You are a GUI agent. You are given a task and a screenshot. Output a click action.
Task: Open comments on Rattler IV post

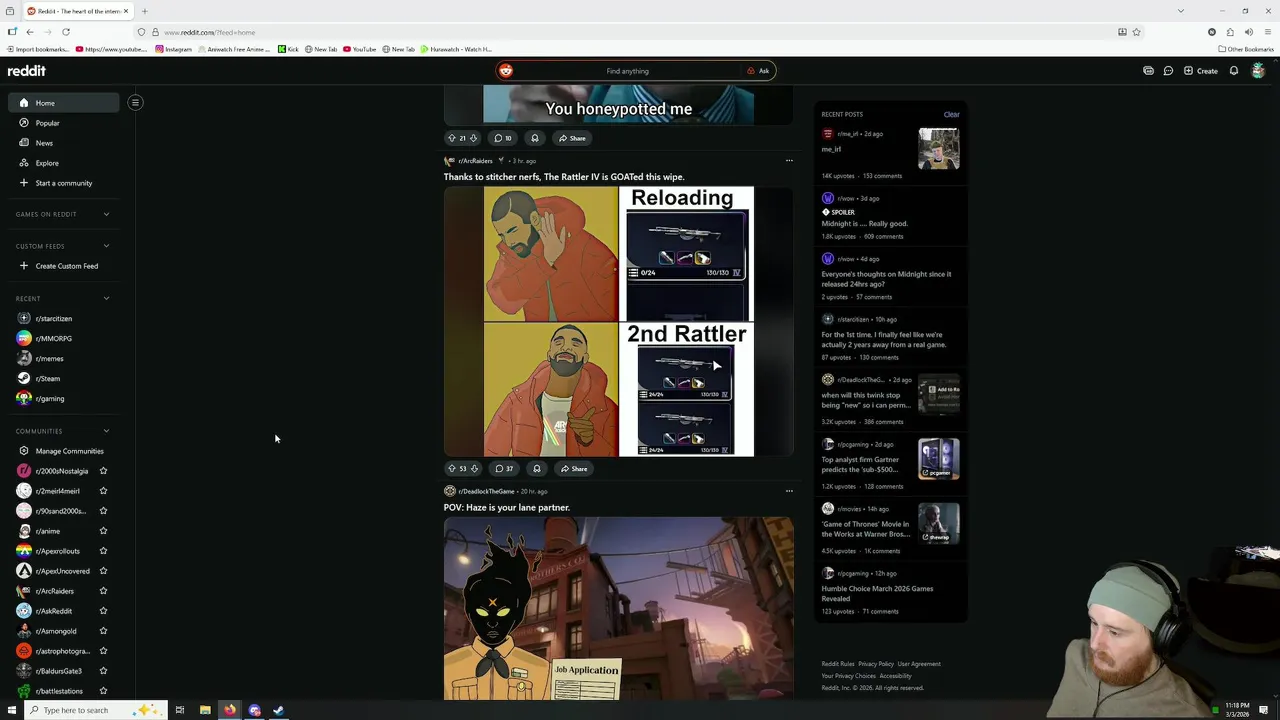coord(504,468)
